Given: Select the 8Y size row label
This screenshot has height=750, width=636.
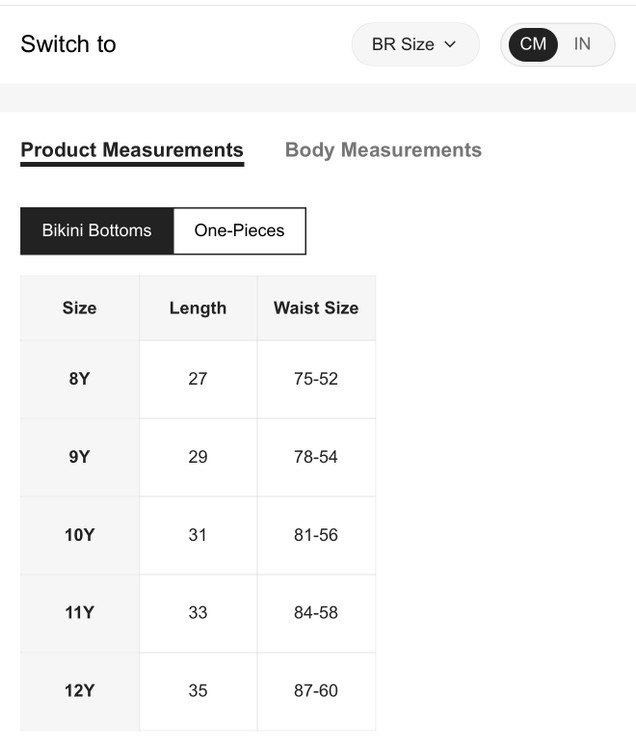Looking at the screenshot, I should (80, 379).
